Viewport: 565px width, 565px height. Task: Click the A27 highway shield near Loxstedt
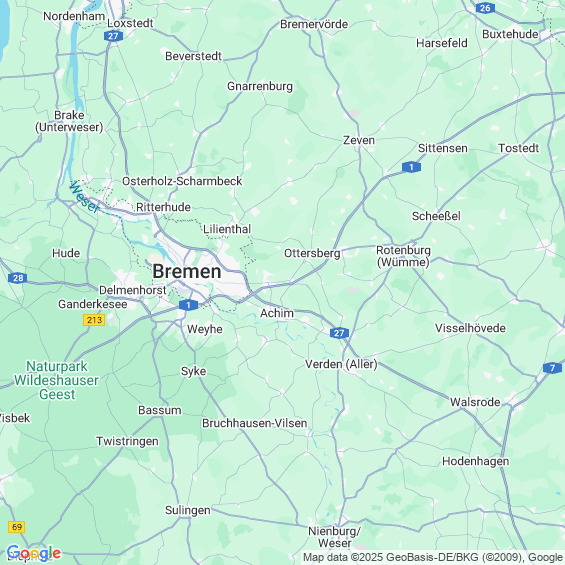pos(113,36)
